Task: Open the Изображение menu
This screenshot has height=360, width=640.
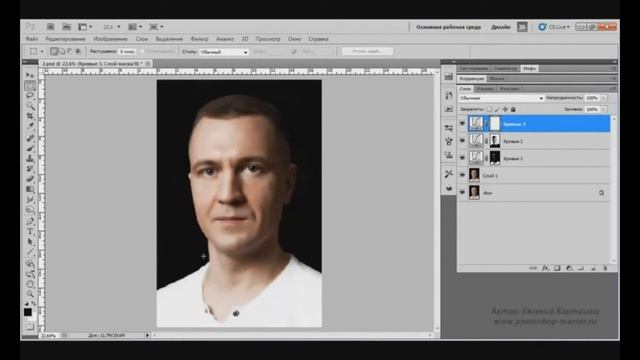Action: [110, 39]
